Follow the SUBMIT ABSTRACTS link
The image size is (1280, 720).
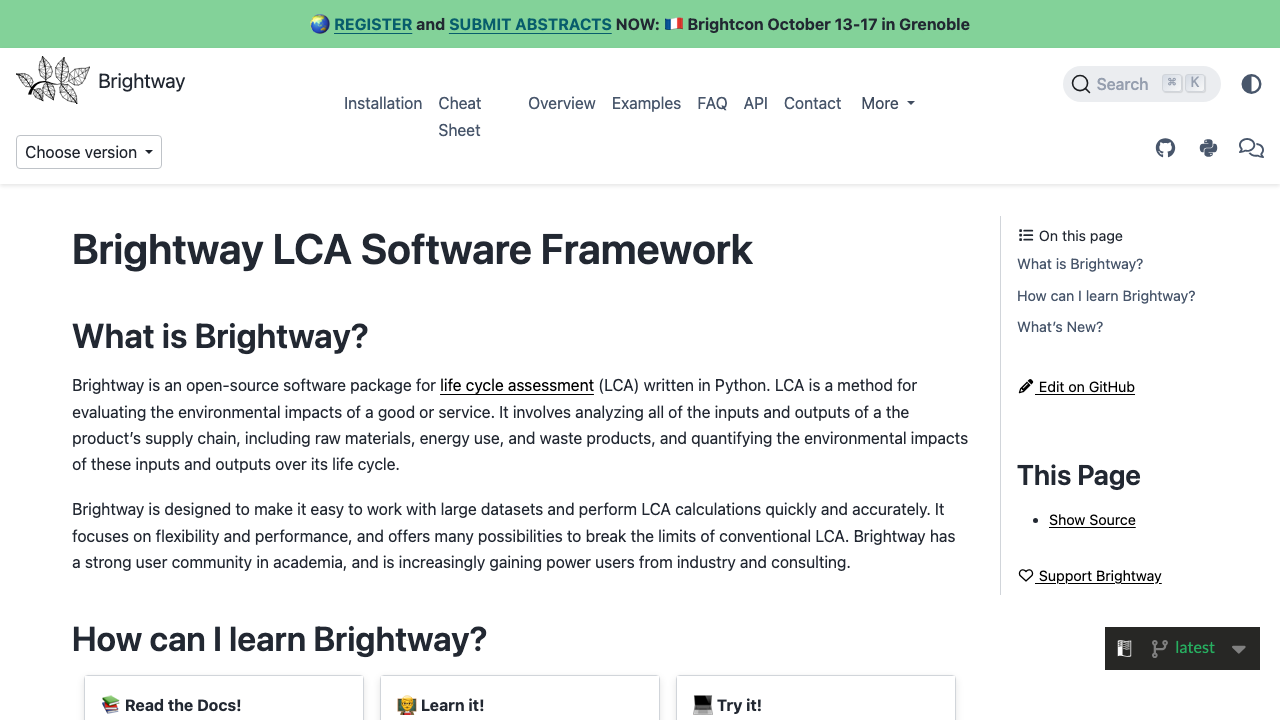click(530, 24)
